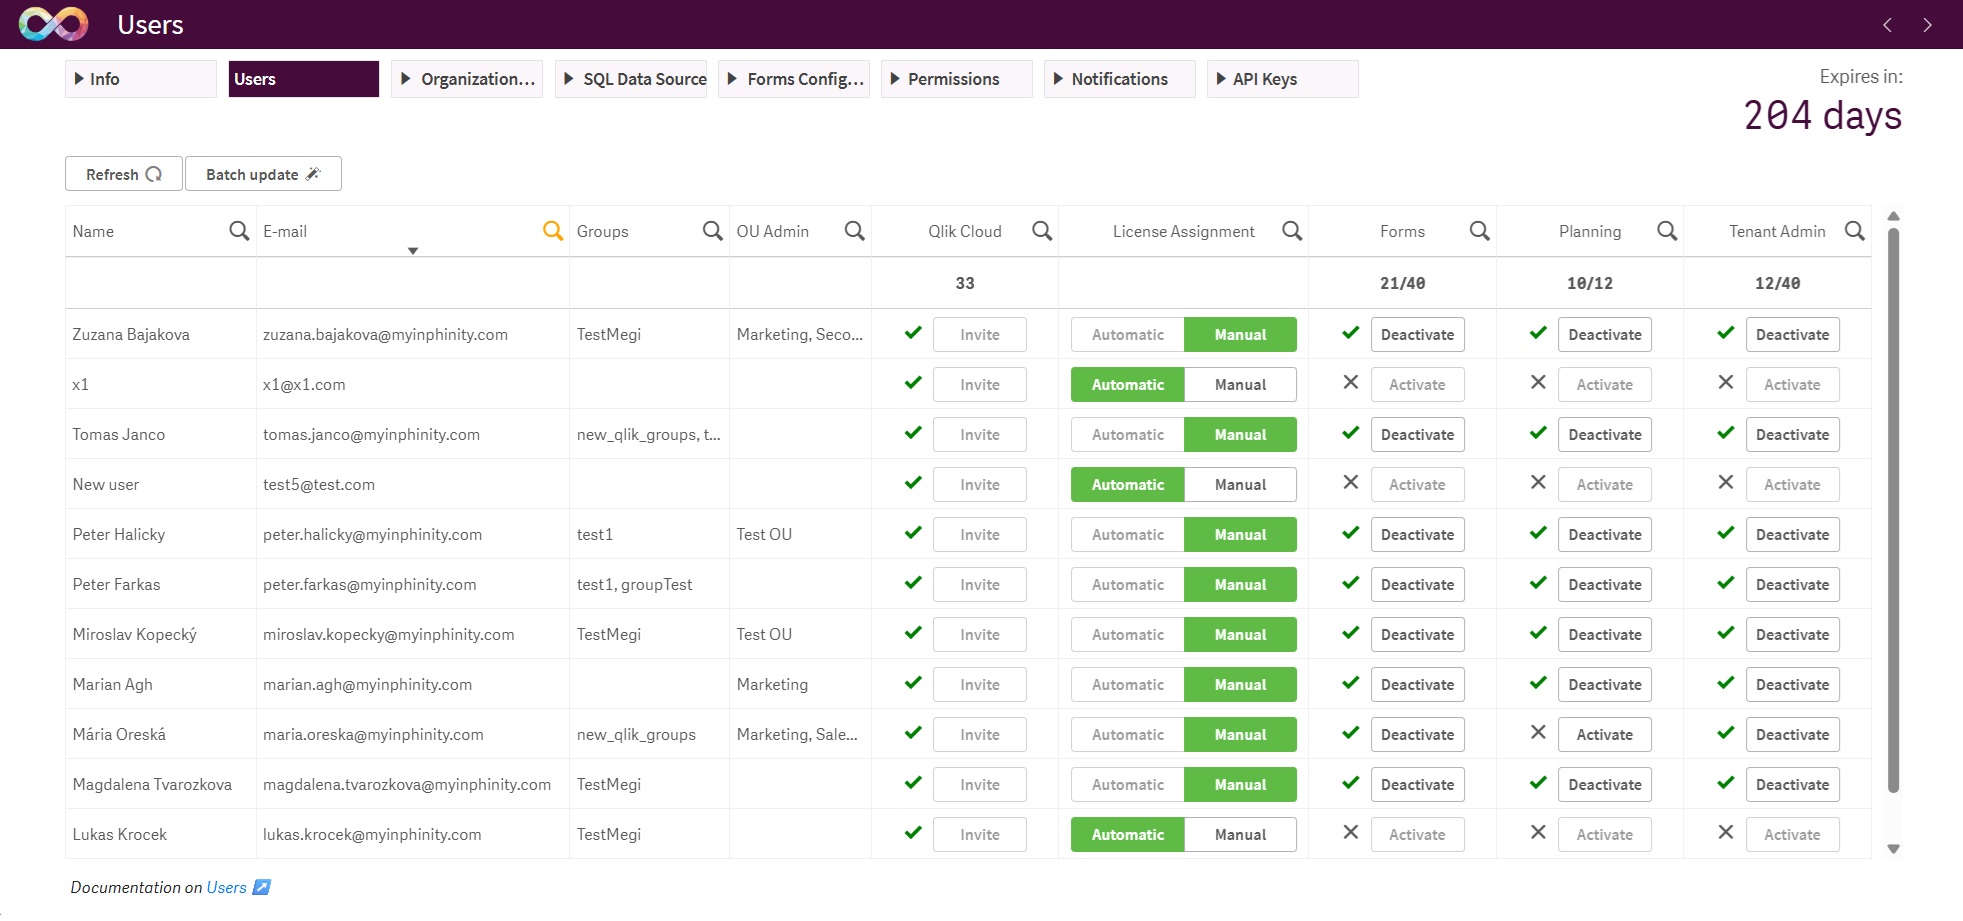The image size is (1963, 921).
Task: Sort by Name column header
Action: click(x=93, y=232)
